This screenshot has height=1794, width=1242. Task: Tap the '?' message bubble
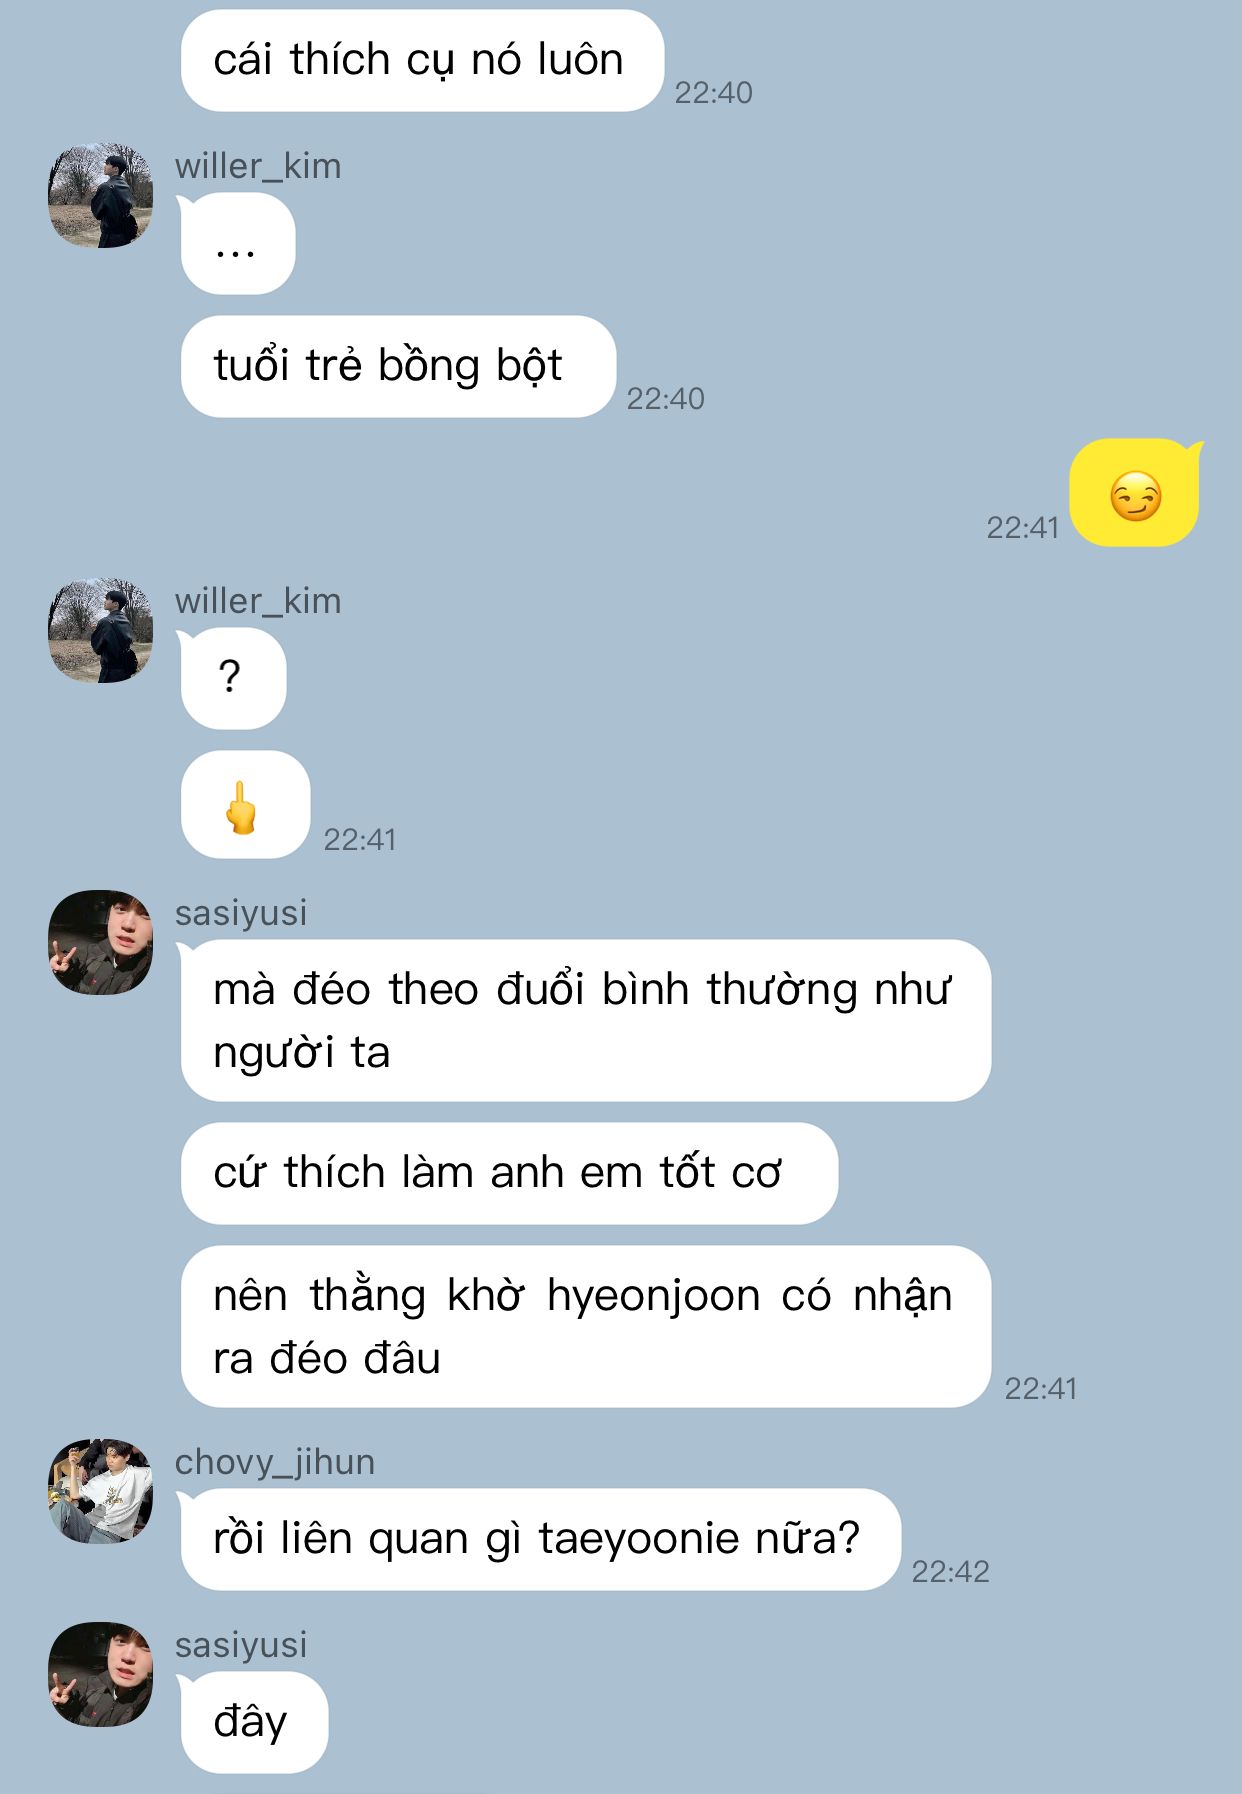(232, 679)
